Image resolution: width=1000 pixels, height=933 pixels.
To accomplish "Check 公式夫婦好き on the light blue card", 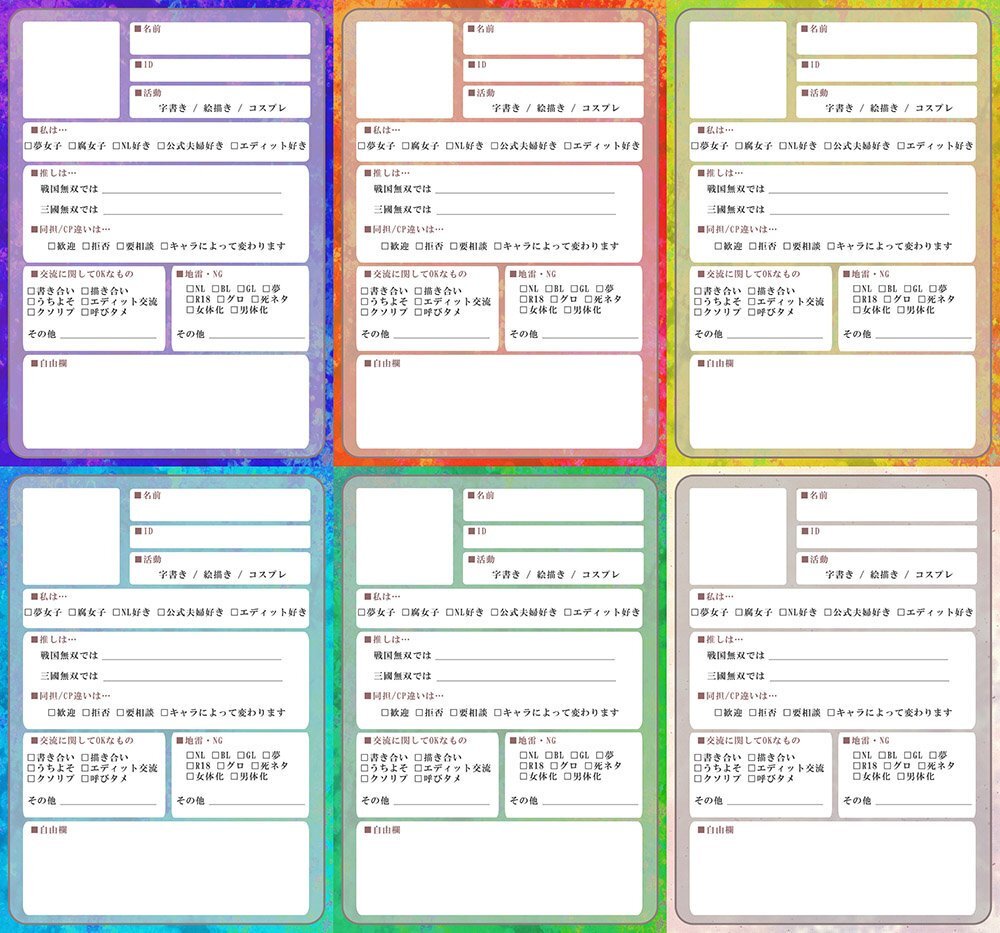I will pyautogui.click(x=161, y=612).
